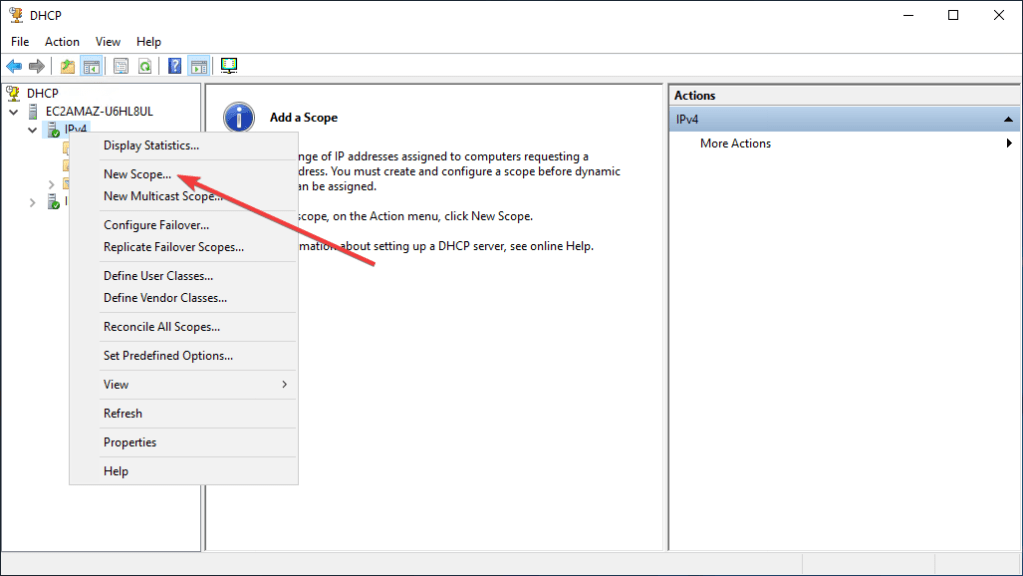This screenshot has width=1023, height=576.
Task: Click the Export List toolbar icon
Action: coord(121,66)
